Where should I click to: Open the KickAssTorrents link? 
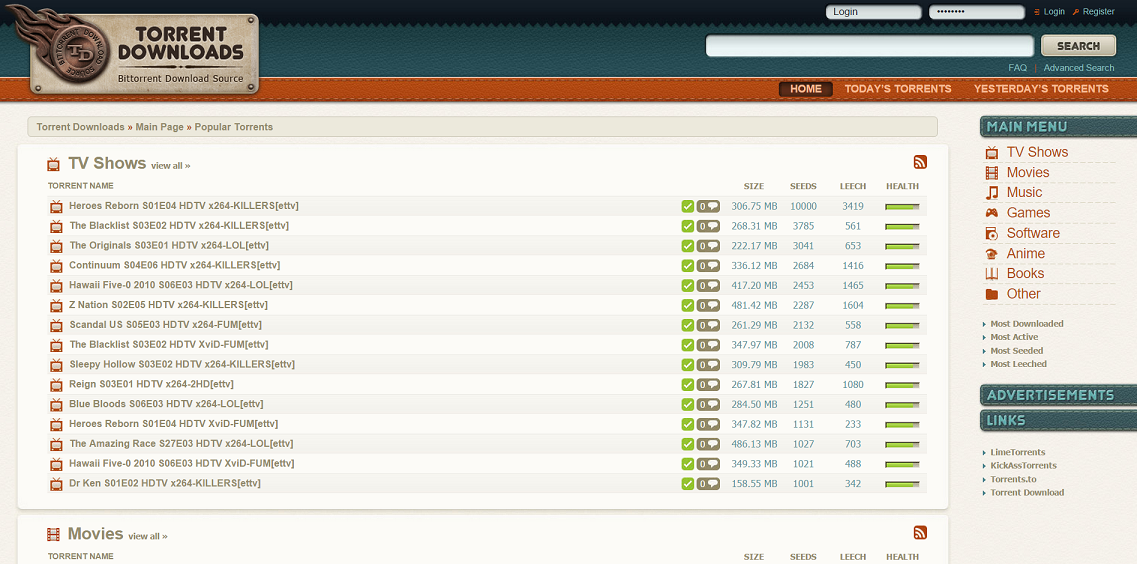pyautogui.click(x=1023, y=465)
